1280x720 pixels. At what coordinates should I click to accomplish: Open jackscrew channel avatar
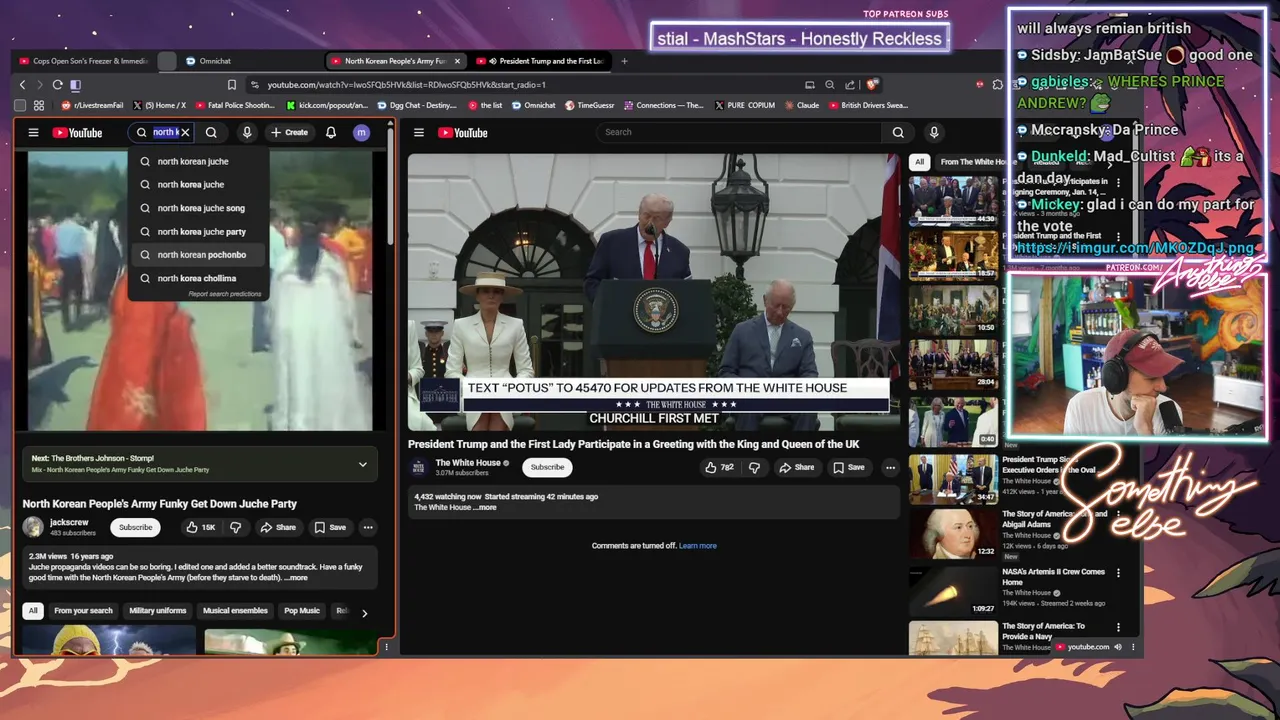[x=34, y=527]
